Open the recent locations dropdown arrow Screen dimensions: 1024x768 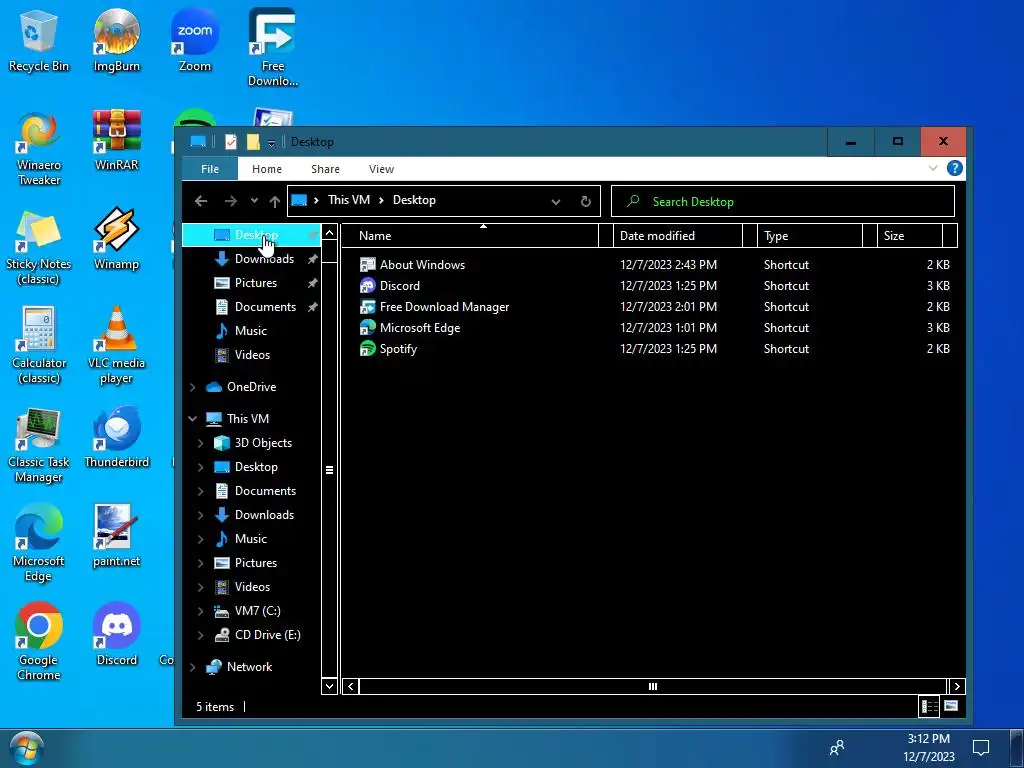(254, 201)
